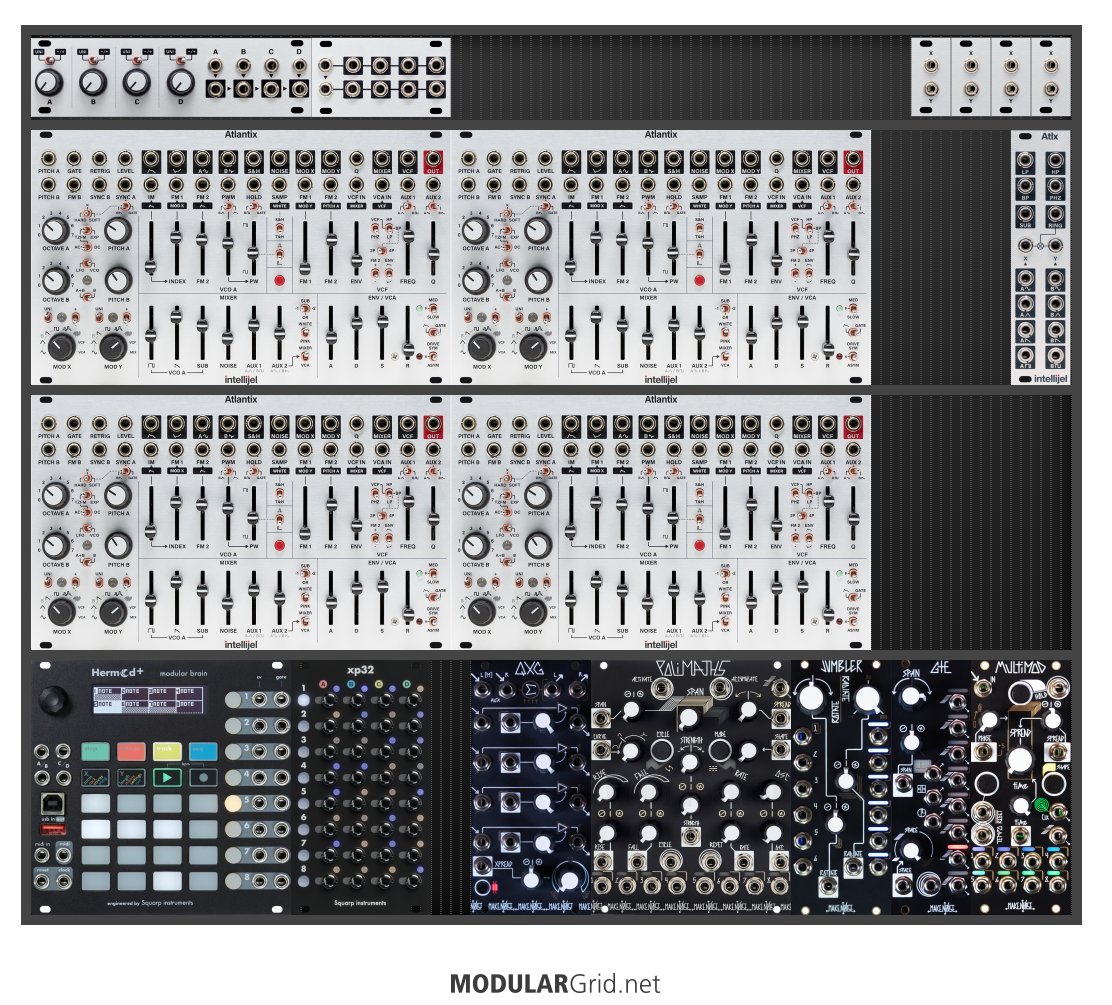Click the track 1 round button on Hermod+
The width and height of the screenshot is (1112, 1005).
pyautogui.click(x=233, y=699)
